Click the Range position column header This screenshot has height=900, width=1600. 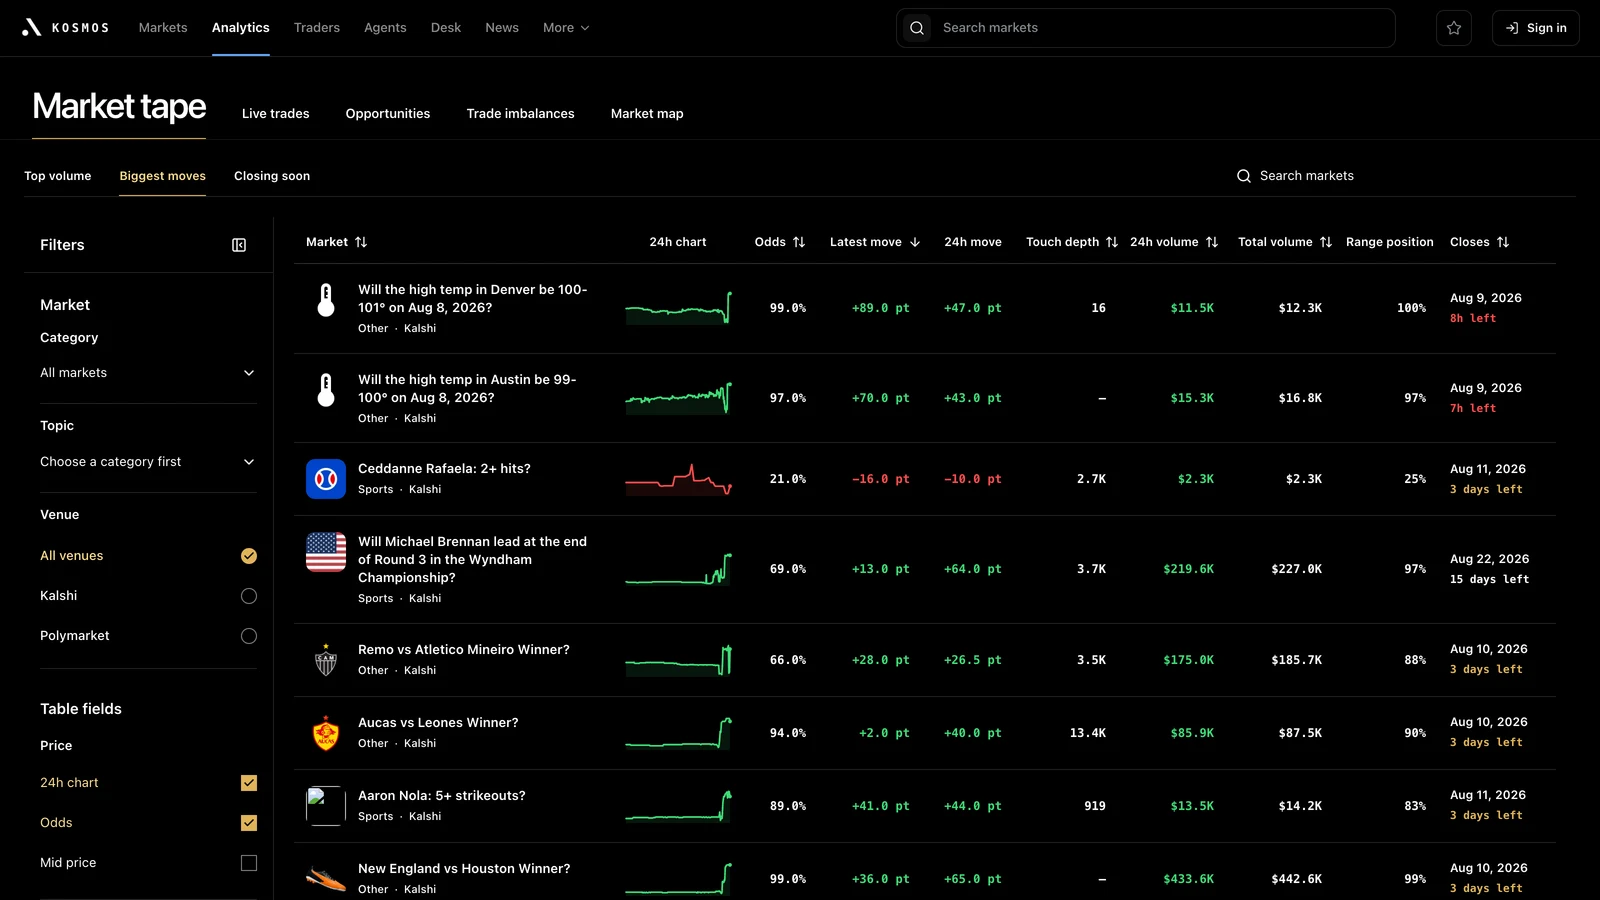tap(1390, 242)
